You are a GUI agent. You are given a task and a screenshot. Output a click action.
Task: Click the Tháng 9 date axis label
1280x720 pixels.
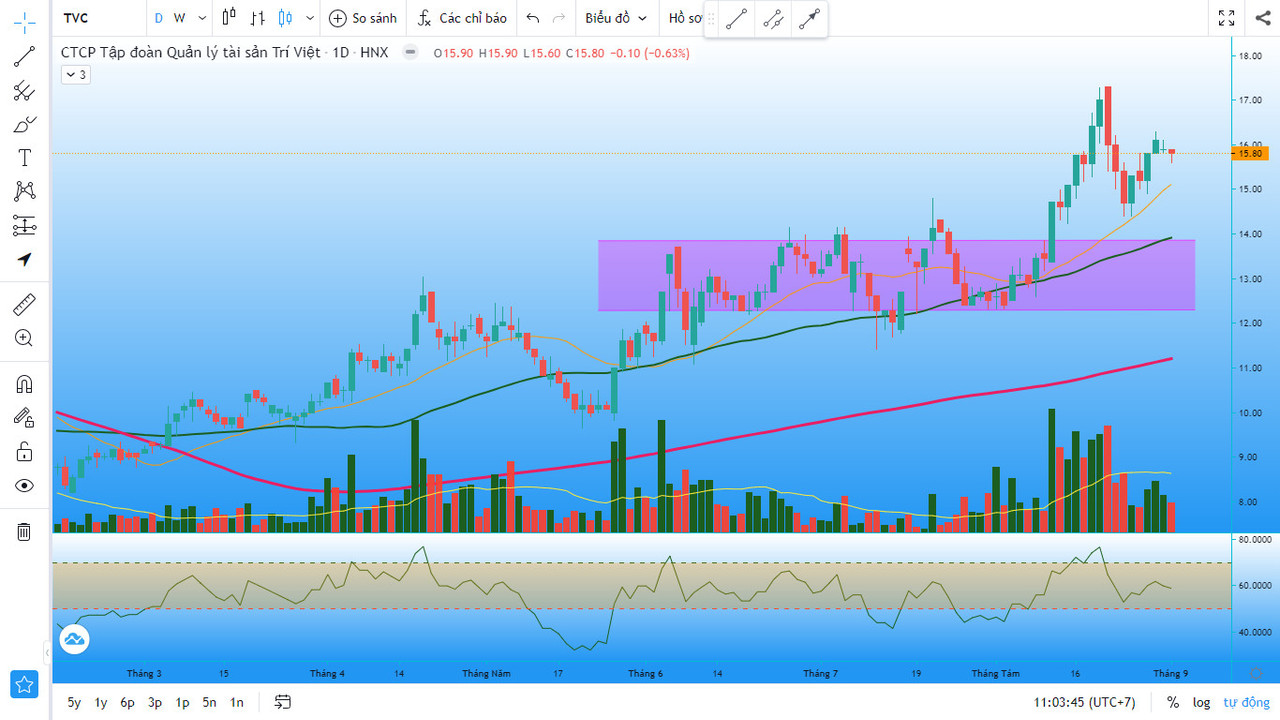[1170, 673]
